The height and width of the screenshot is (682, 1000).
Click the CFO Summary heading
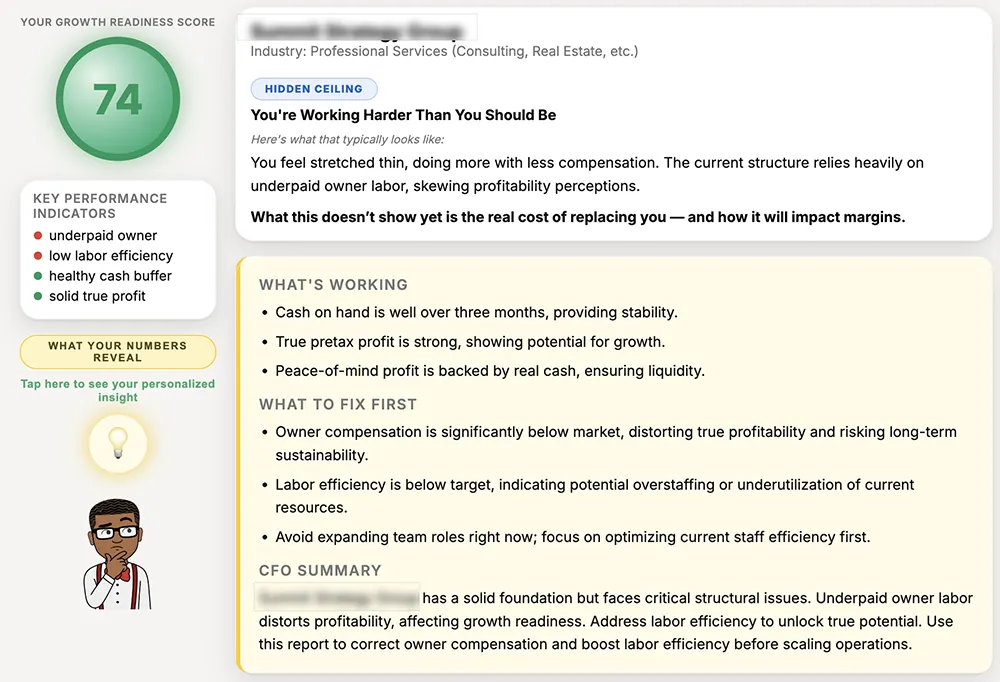[320, 570]
